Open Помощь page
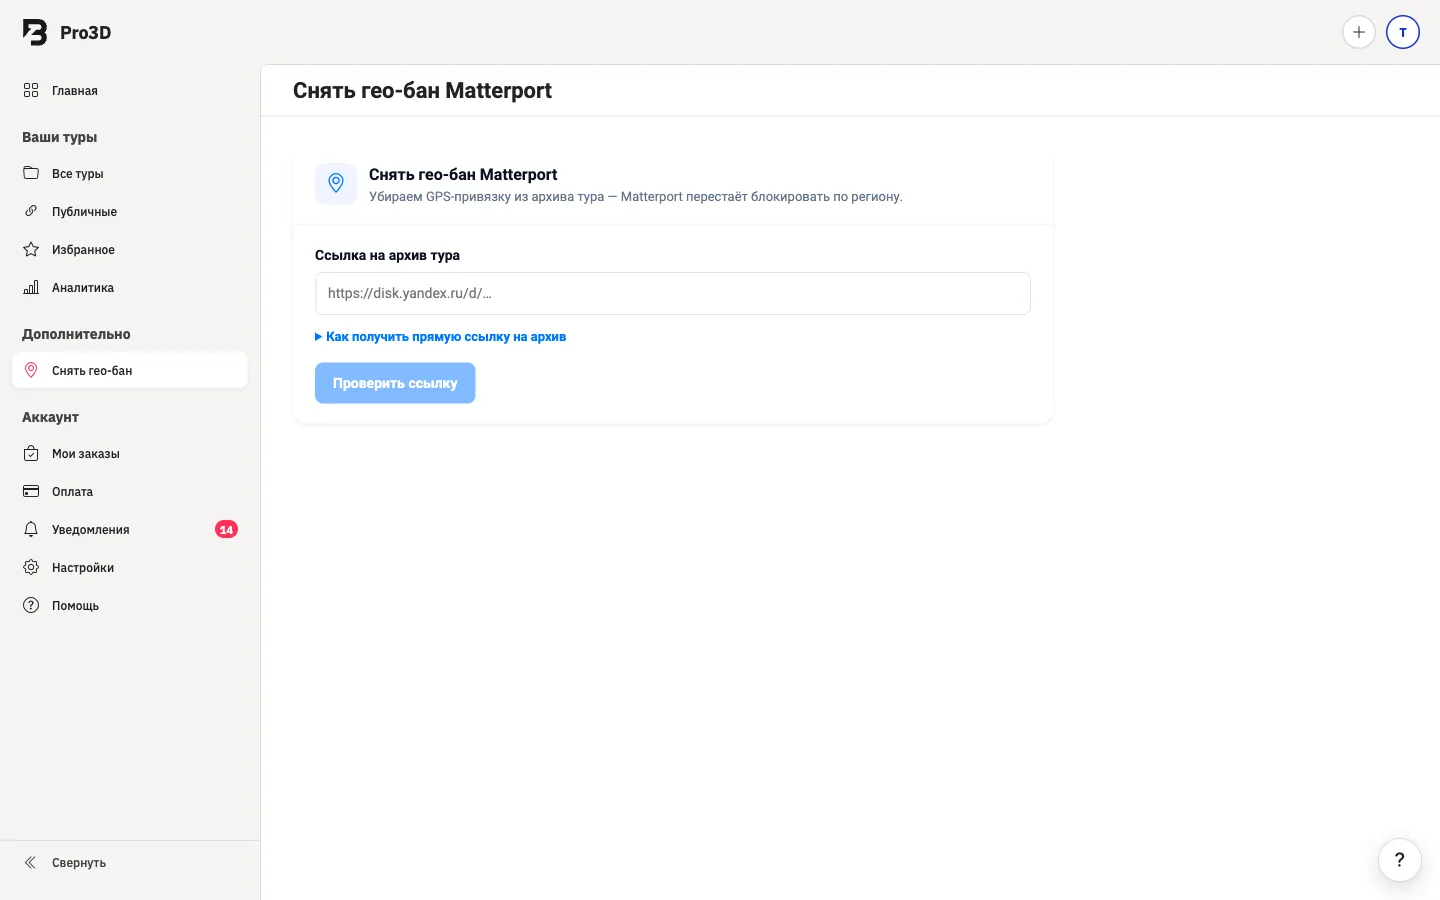Viewport: 1440px width, 900px height. 130,605
